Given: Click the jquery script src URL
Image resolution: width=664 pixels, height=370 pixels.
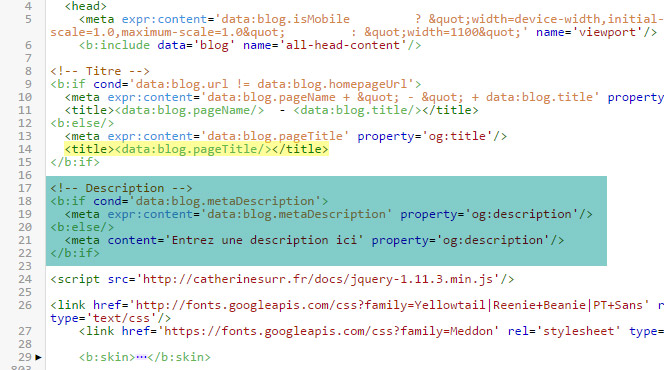Looking at the screenshot, I should (x=318, y=279).
